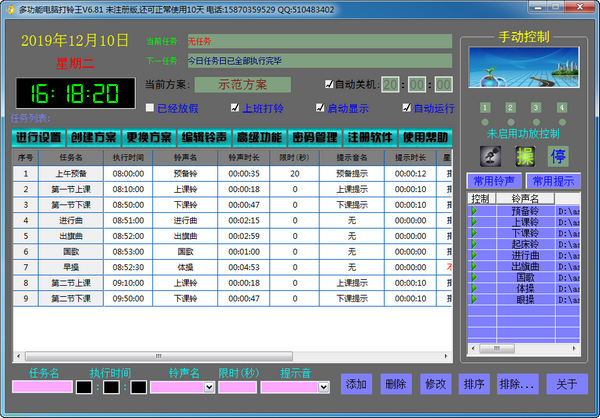
Task: Enable the 已经放假 holiday checkbox
Action: point(151,108)
